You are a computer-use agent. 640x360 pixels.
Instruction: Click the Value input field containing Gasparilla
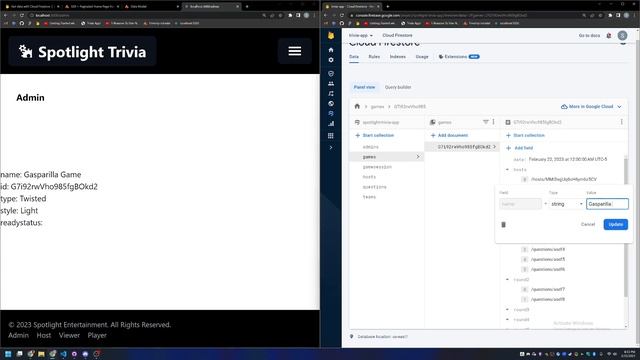click(x=607, y=204)
